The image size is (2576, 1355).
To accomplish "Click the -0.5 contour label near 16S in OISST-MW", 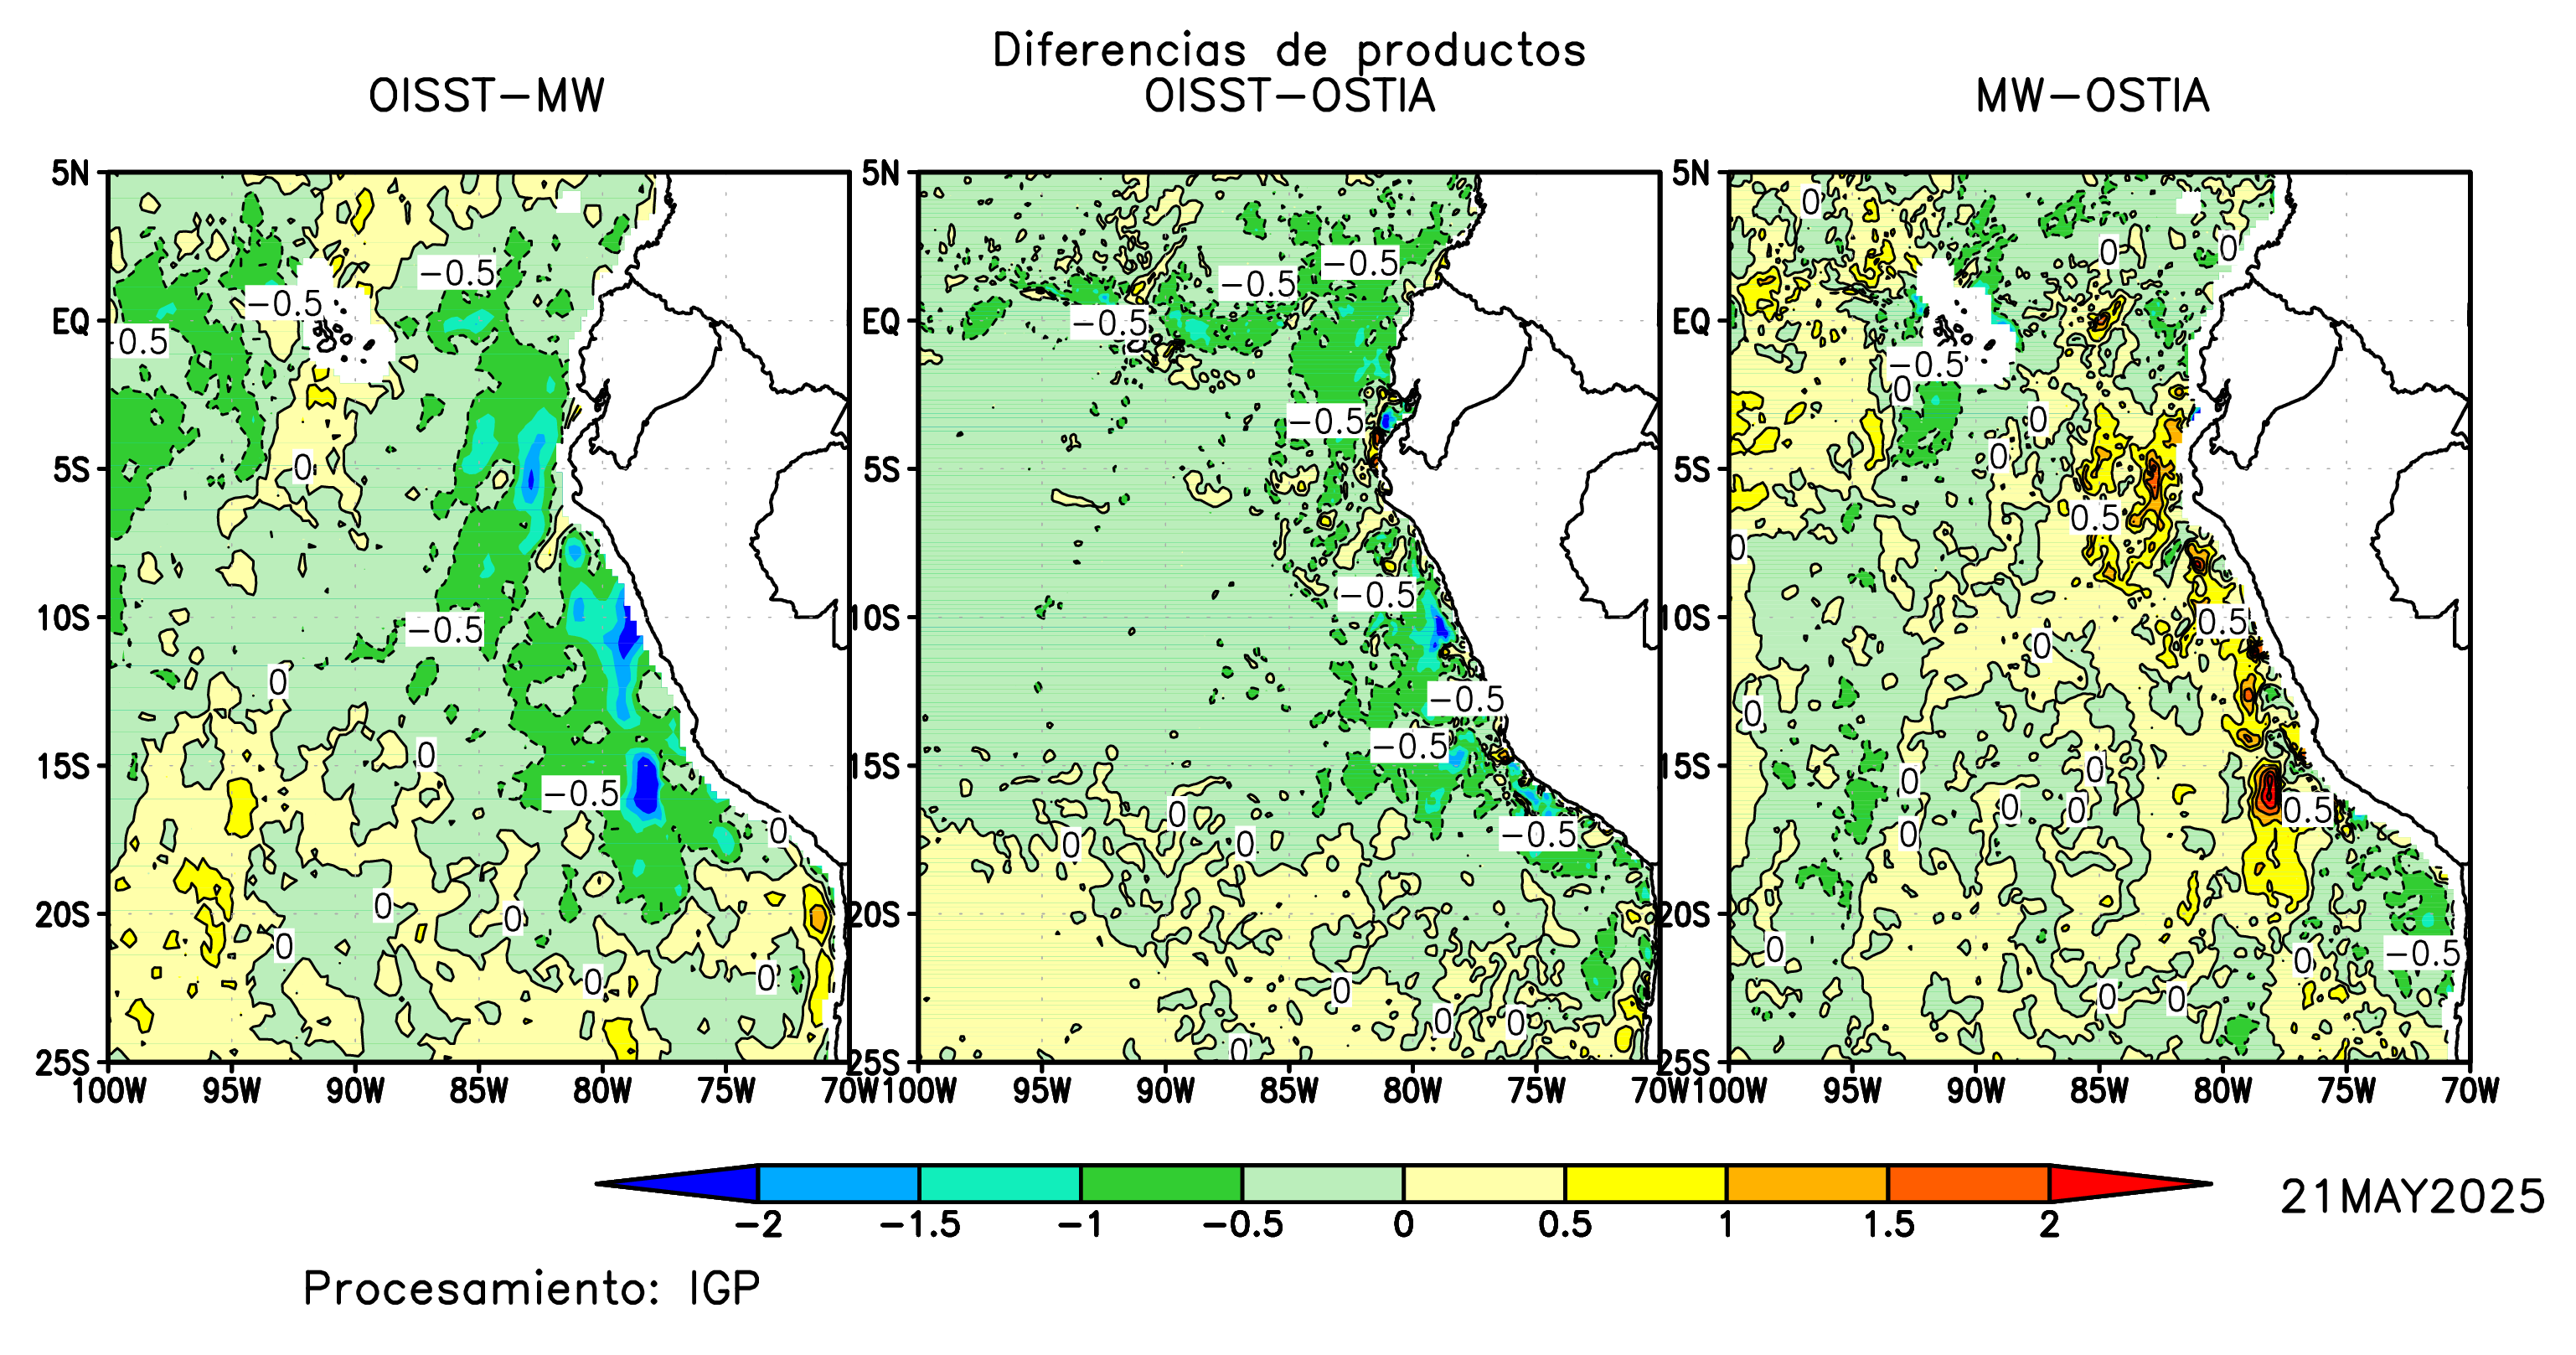I will [581, 793].
